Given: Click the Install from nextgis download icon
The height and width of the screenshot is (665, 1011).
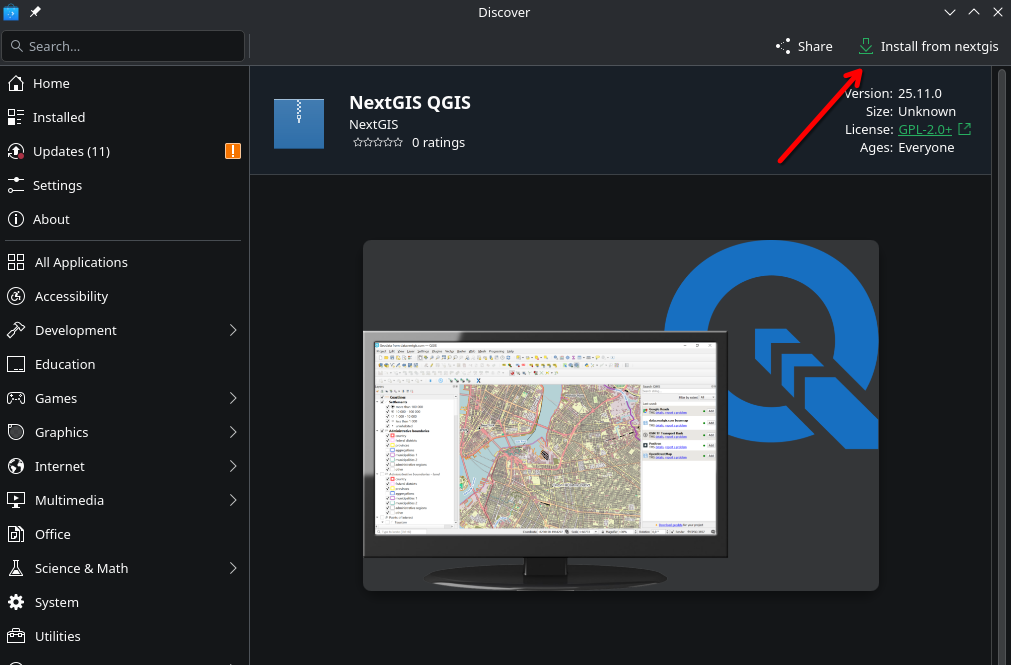Looking at the screenshot, I should [866, 47].
